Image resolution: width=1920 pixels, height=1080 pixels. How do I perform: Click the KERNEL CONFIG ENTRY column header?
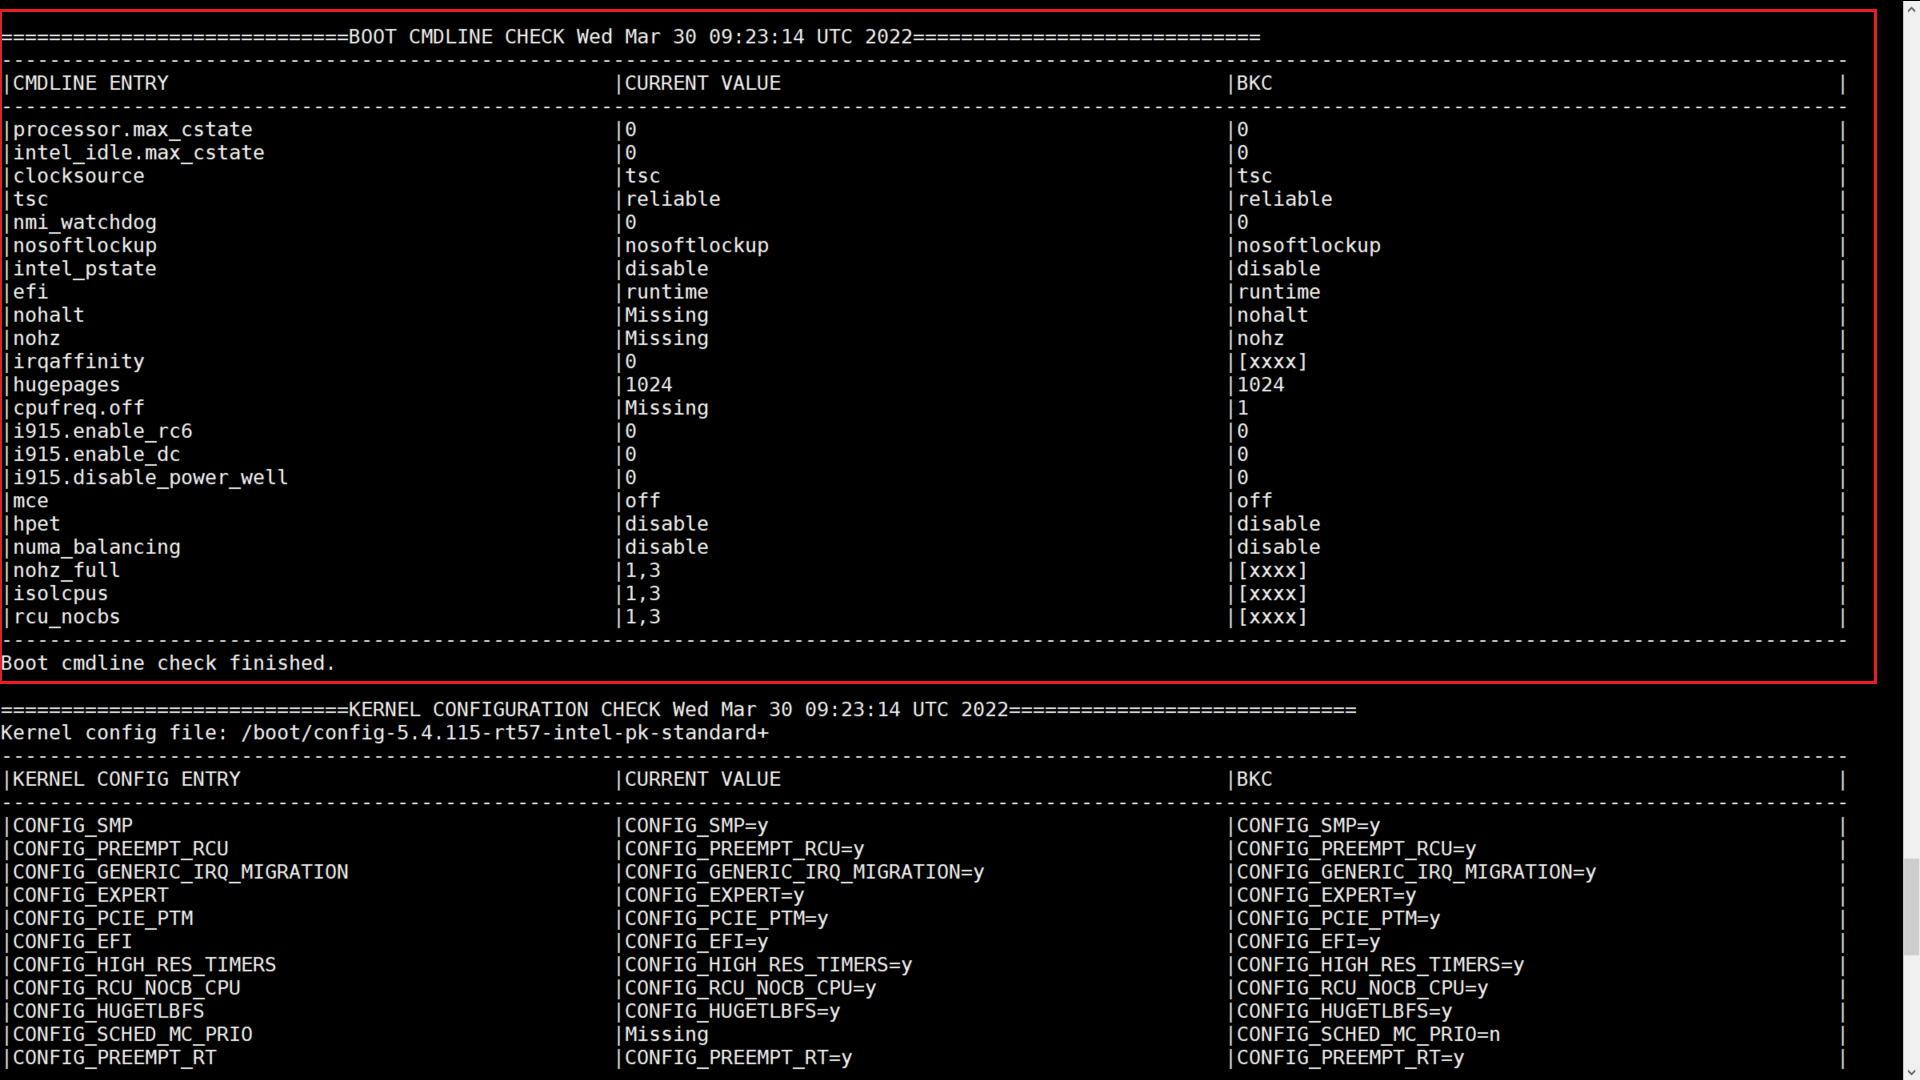click(x=126, y=779)
